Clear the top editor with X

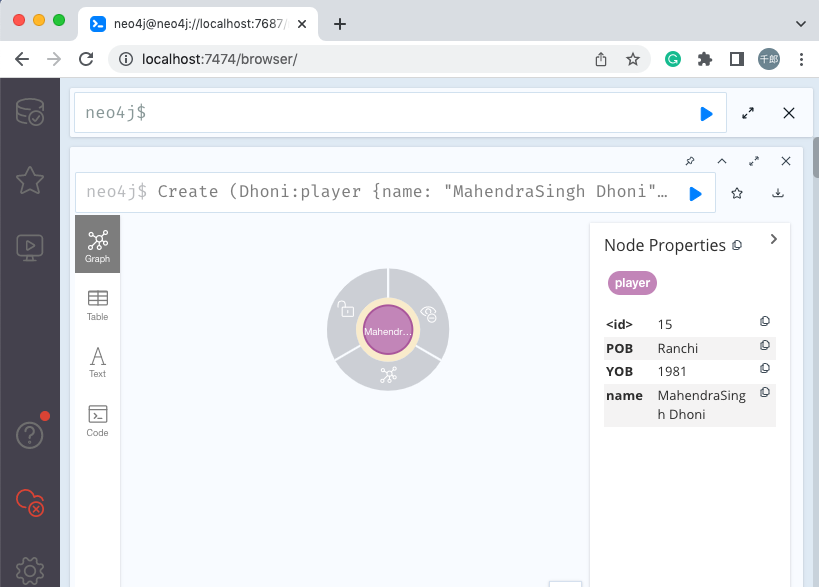[789, 113]
